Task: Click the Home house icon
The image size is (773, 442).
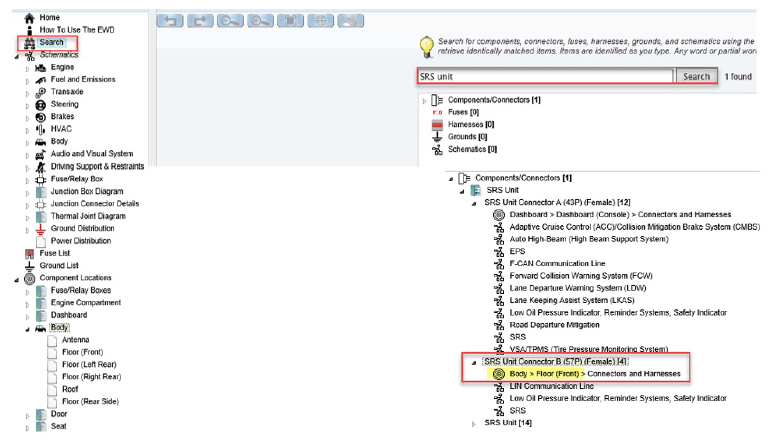Action: (30, 18)
